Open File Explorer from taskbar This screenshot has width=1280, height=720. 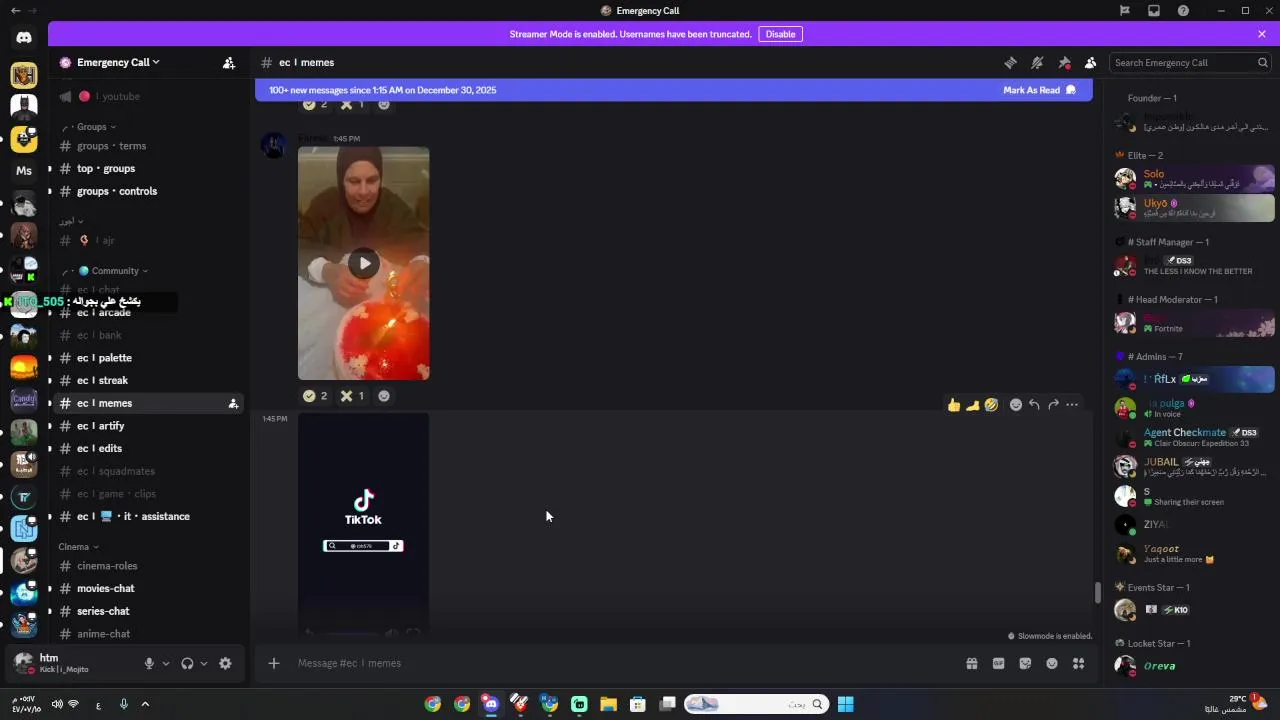pos(608,704)
